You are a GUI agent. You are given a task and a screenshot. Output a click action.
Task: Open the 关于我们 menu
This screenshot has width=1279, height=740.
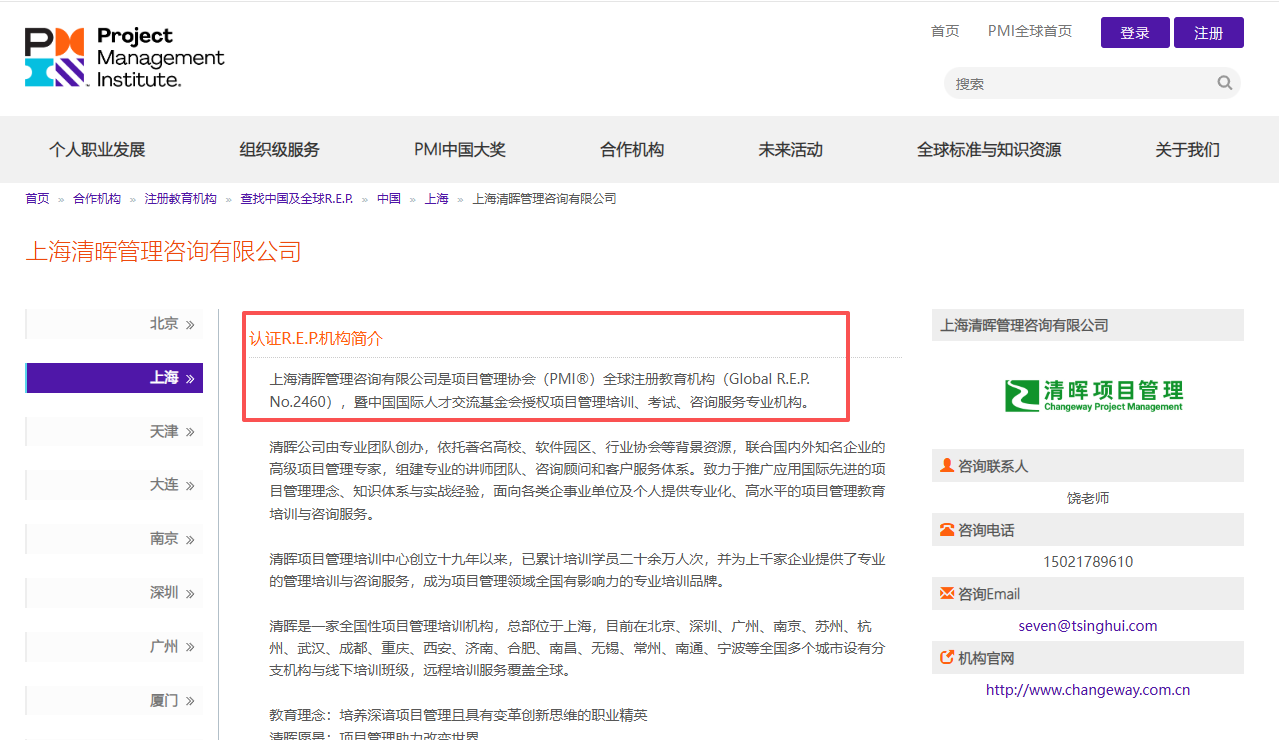[x=1187, y=150]
